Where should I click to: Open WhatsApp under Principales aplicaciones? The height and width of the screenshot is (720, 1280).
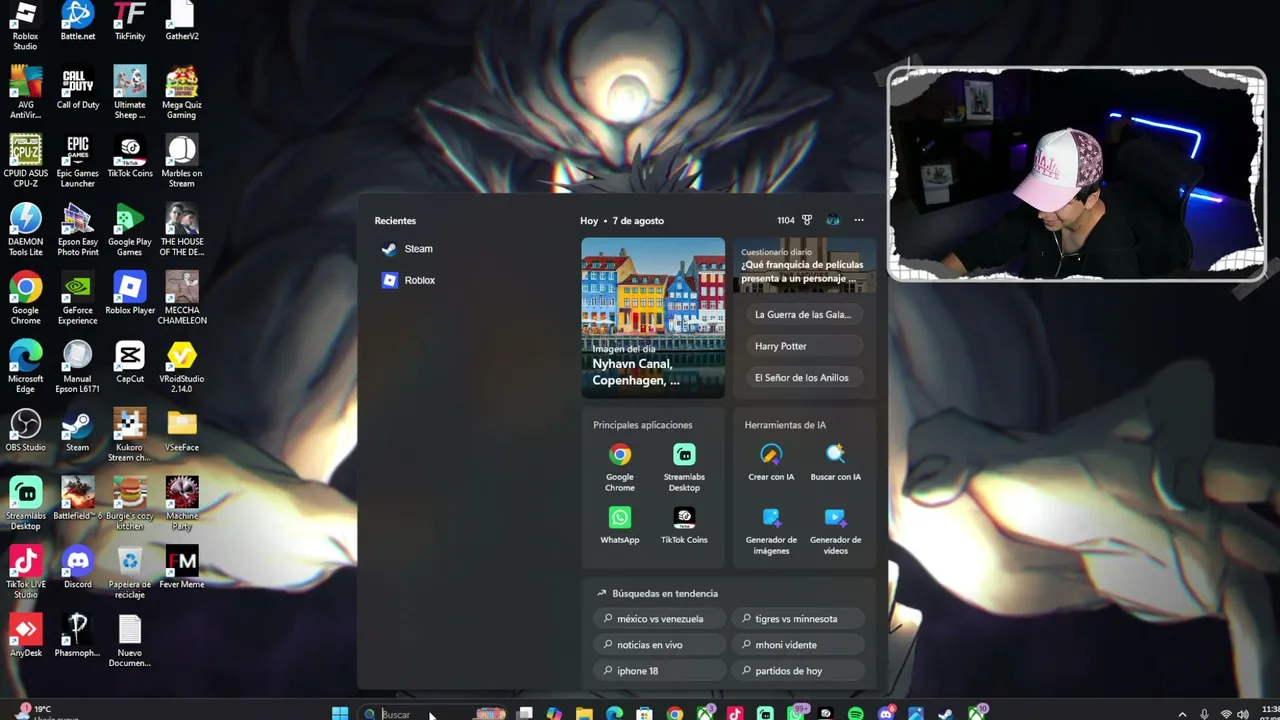tap(620, 525)
